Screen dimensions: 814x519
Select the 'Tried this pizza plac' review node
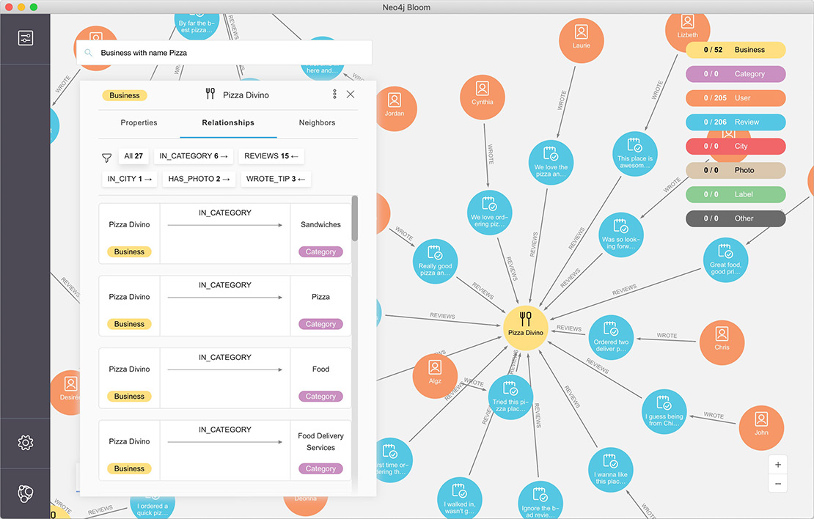[x=510, y=398]
